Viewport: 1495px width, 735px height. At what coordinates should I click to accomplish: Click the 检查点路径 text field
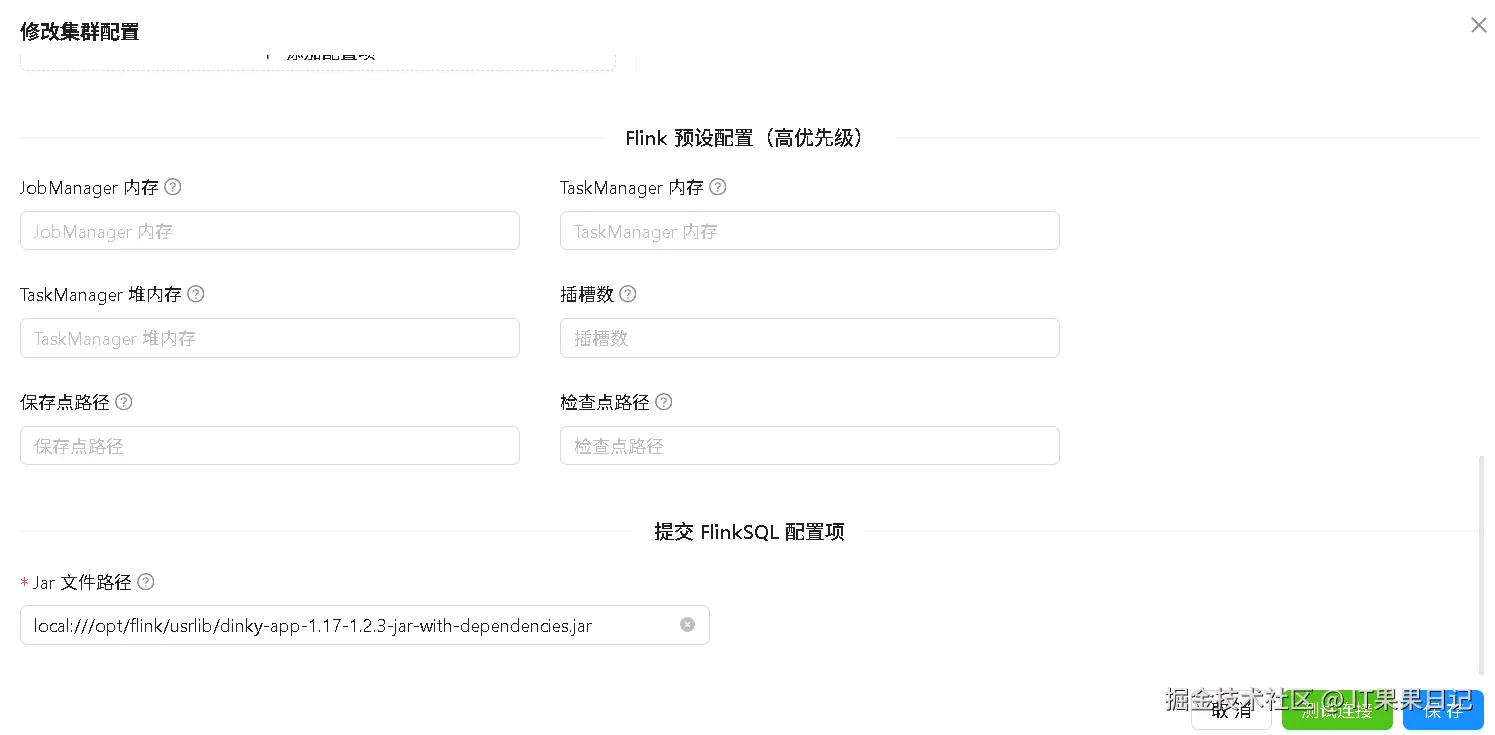[809, 446]
